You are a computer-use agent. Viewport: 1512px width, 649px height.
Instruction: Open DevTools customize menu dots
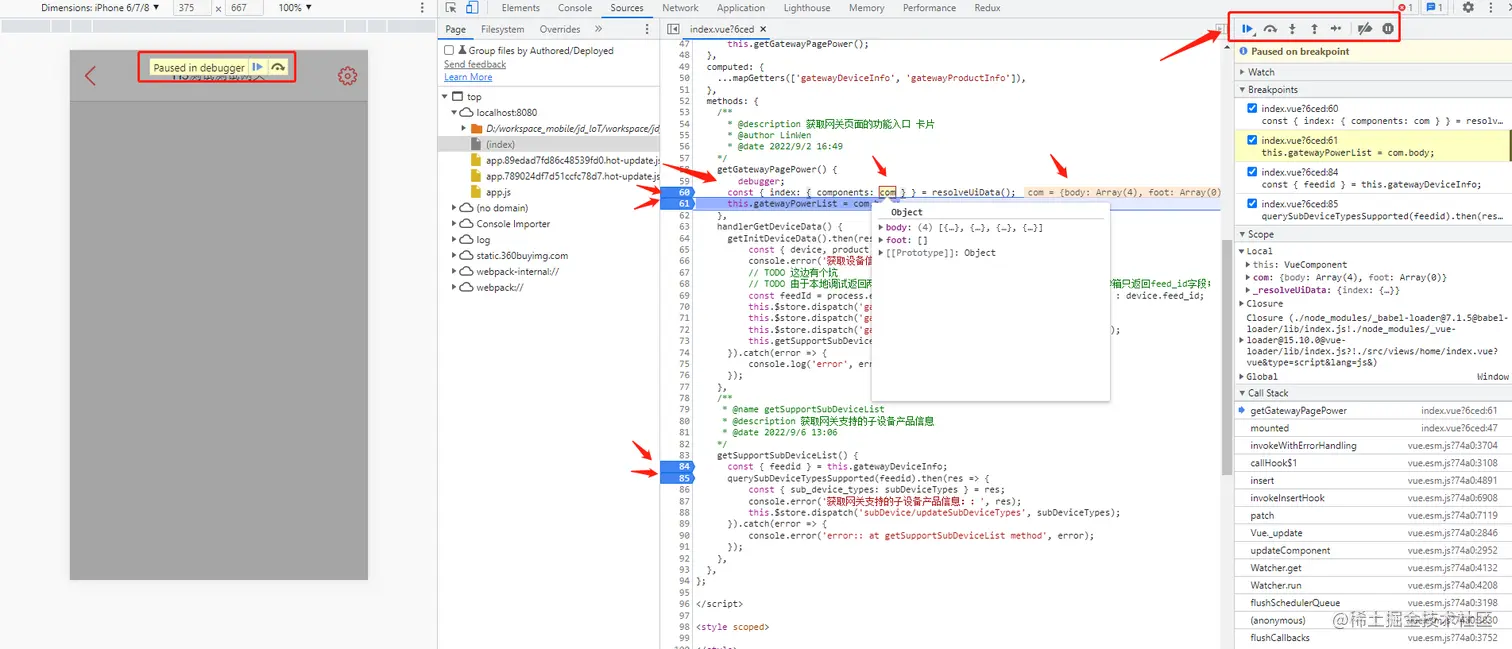[x=1491, y=7]
